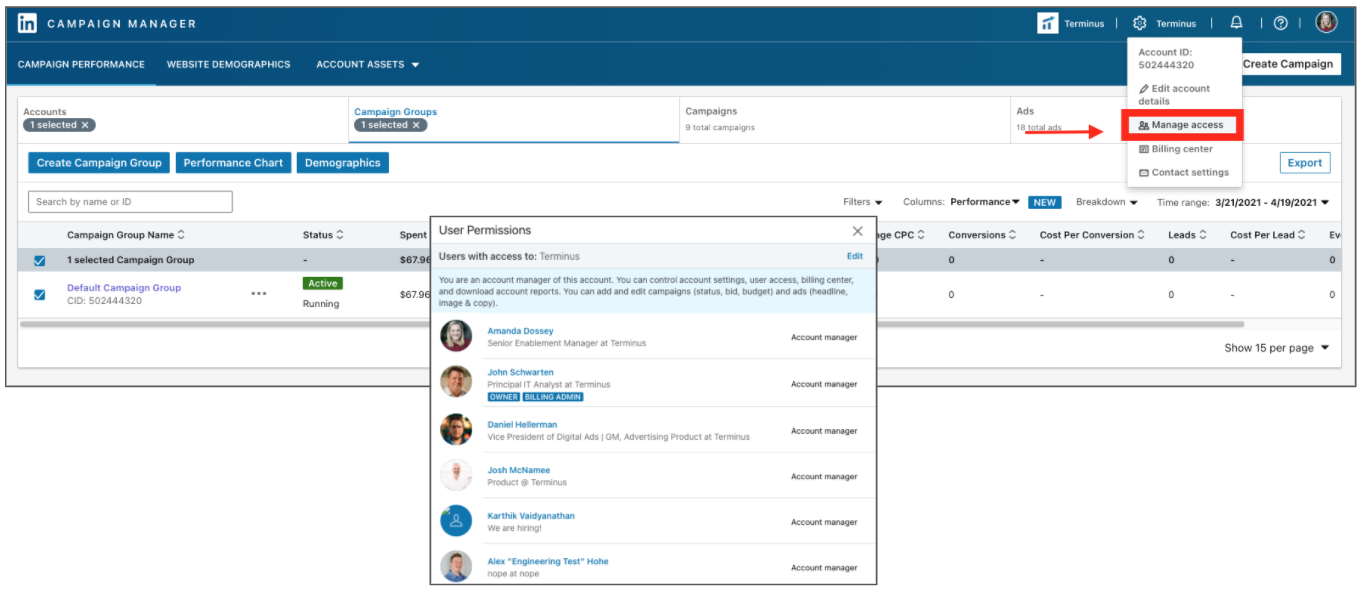This screenshot has width=1366, height=592.
Task: Sort by Campaign Group Name column
Action: click(x=126, y=235)
